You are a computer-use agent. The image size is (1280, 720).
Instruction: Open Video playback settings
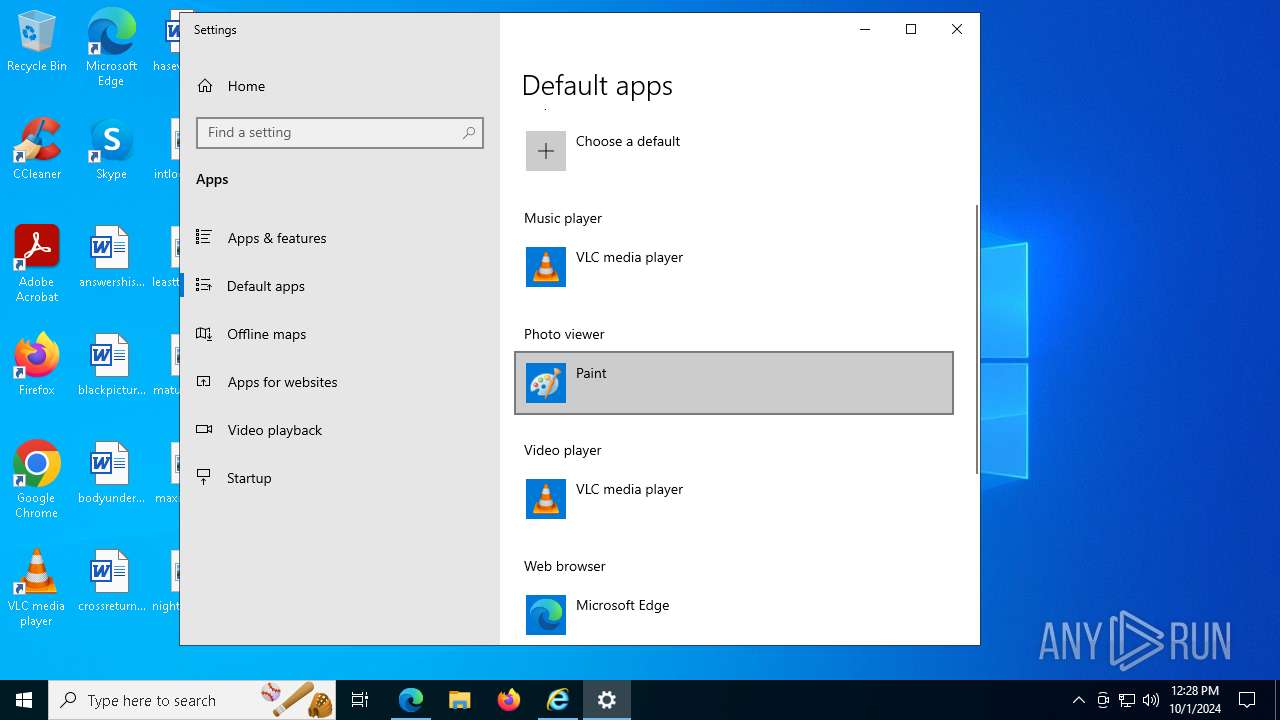[274, 430]
